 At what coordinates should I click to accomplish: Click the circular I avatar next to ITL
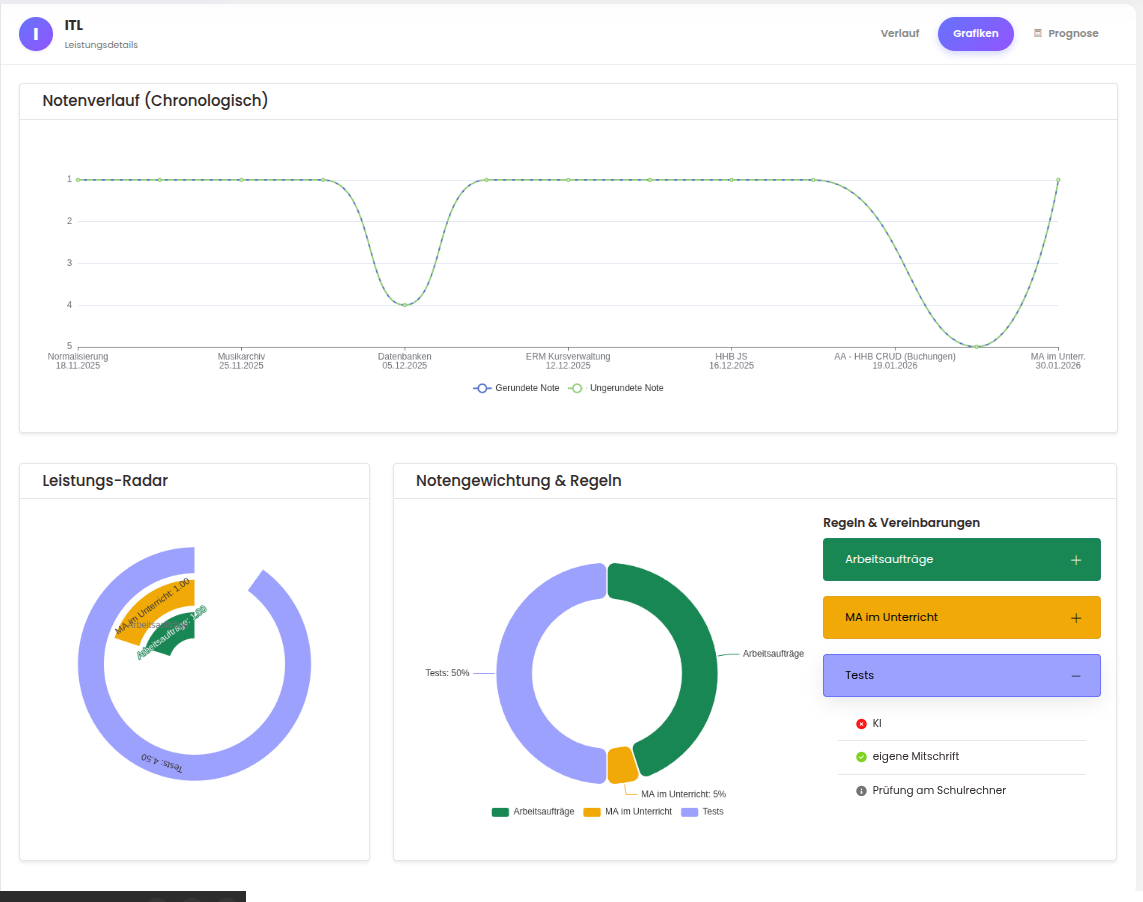[36, 33]
